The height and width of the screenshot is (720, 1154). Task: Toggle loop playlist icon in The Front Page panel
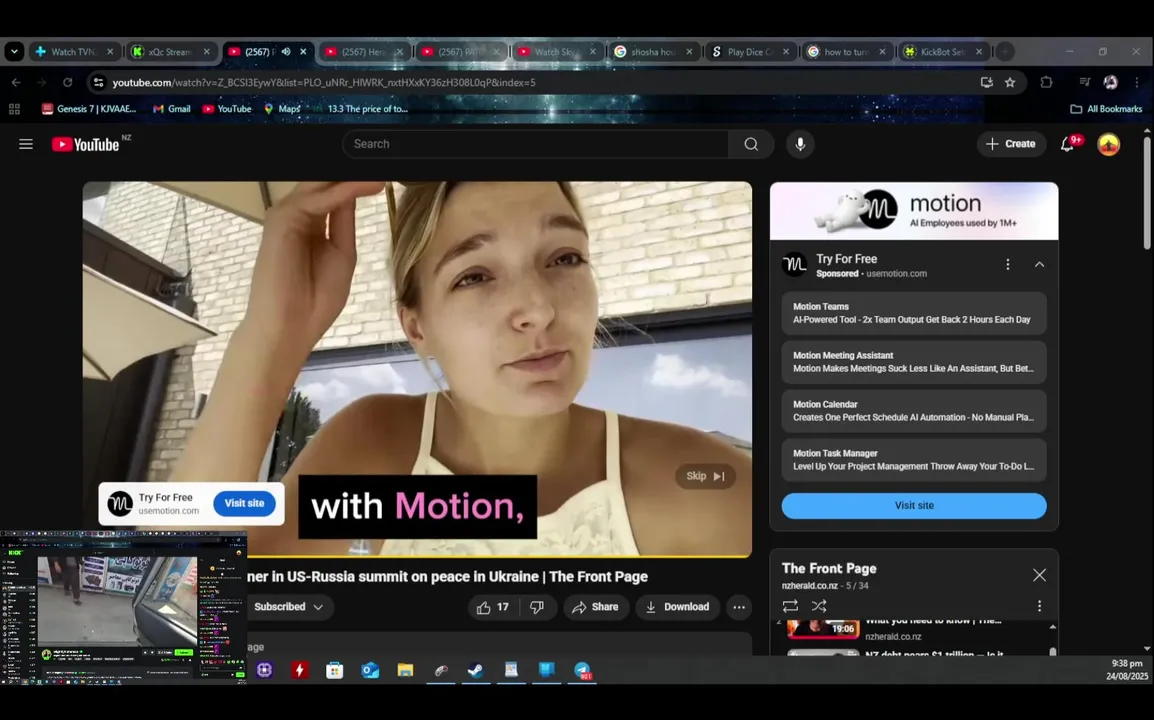coord(790,606)
